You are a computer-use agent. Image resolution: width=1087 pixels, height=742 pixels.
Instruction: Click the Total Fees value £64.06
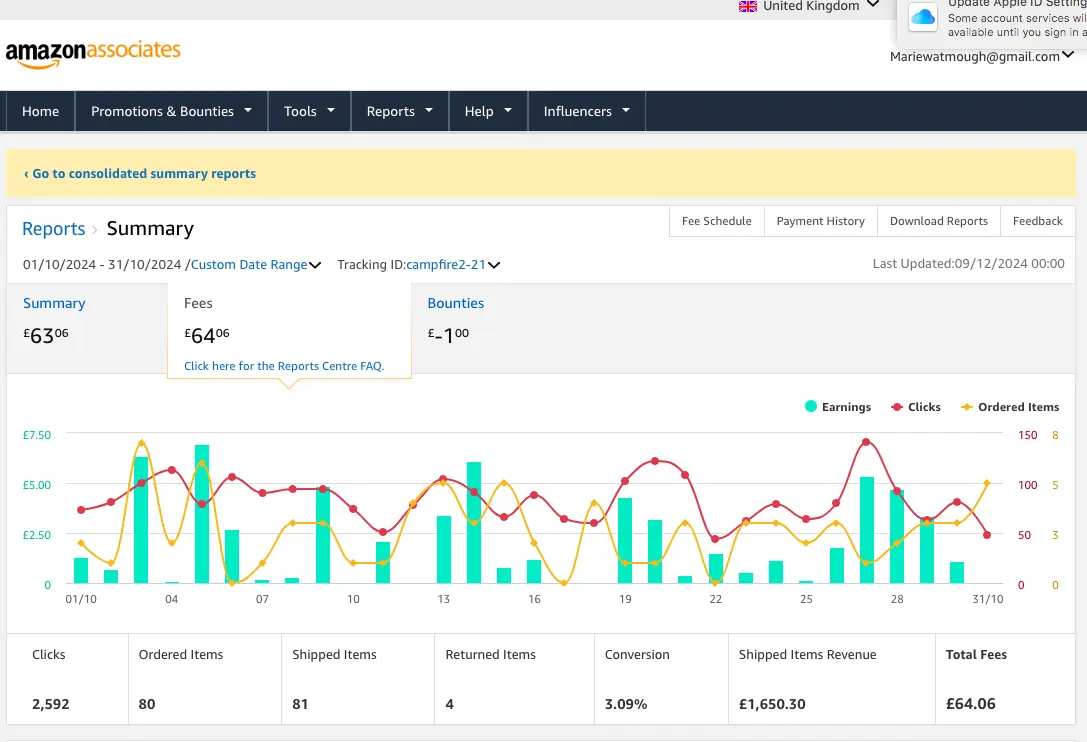tap(971, 704)
